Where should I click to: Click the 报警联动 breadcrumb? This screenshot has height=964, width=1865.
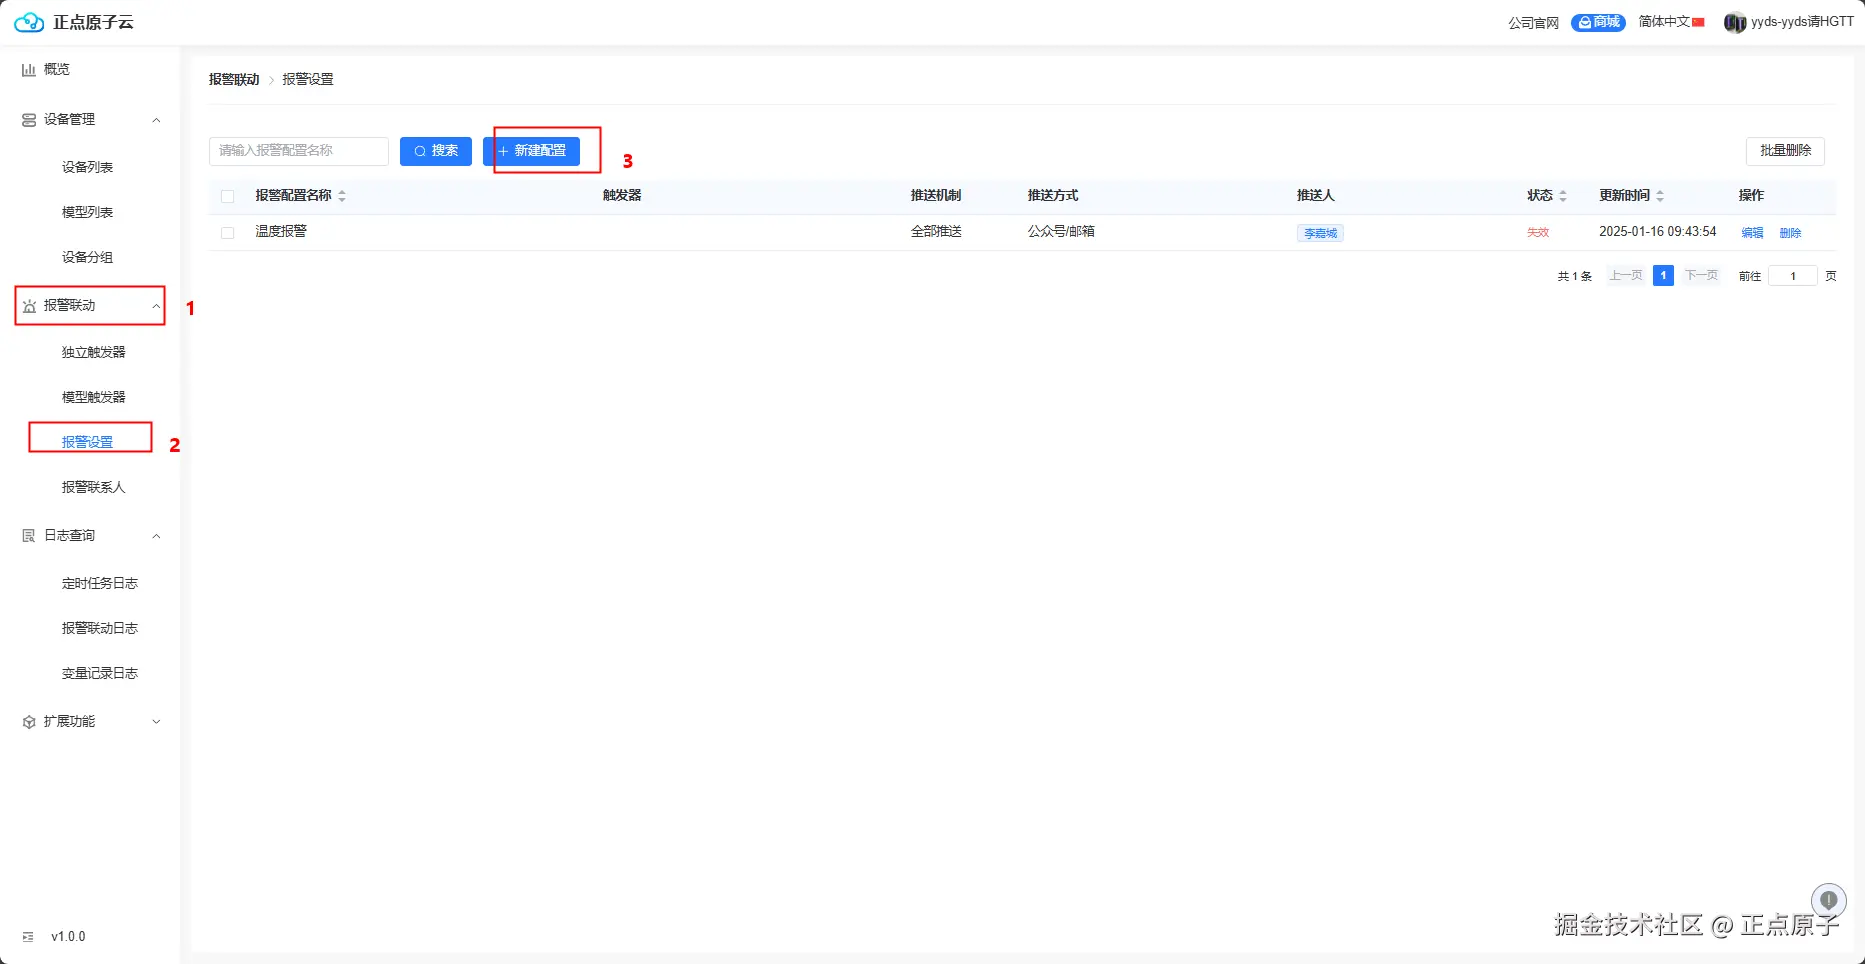234,80
